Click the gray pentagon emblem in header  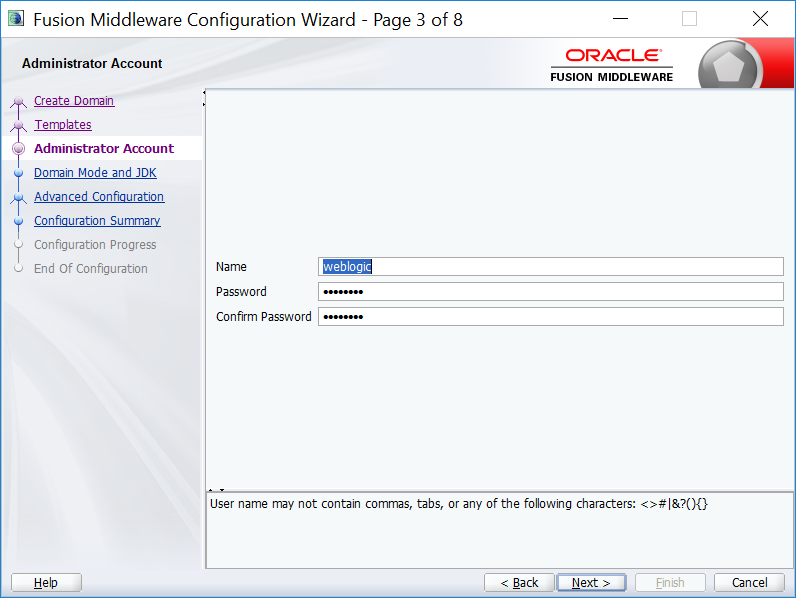[x=730, y=67]
